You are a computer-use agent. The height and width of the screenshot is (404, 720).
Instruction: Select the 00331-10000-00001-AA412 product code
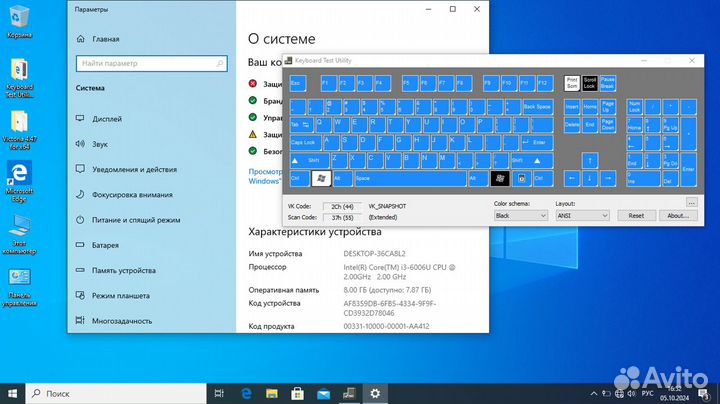pyautogui.click(x=386, y=326)
